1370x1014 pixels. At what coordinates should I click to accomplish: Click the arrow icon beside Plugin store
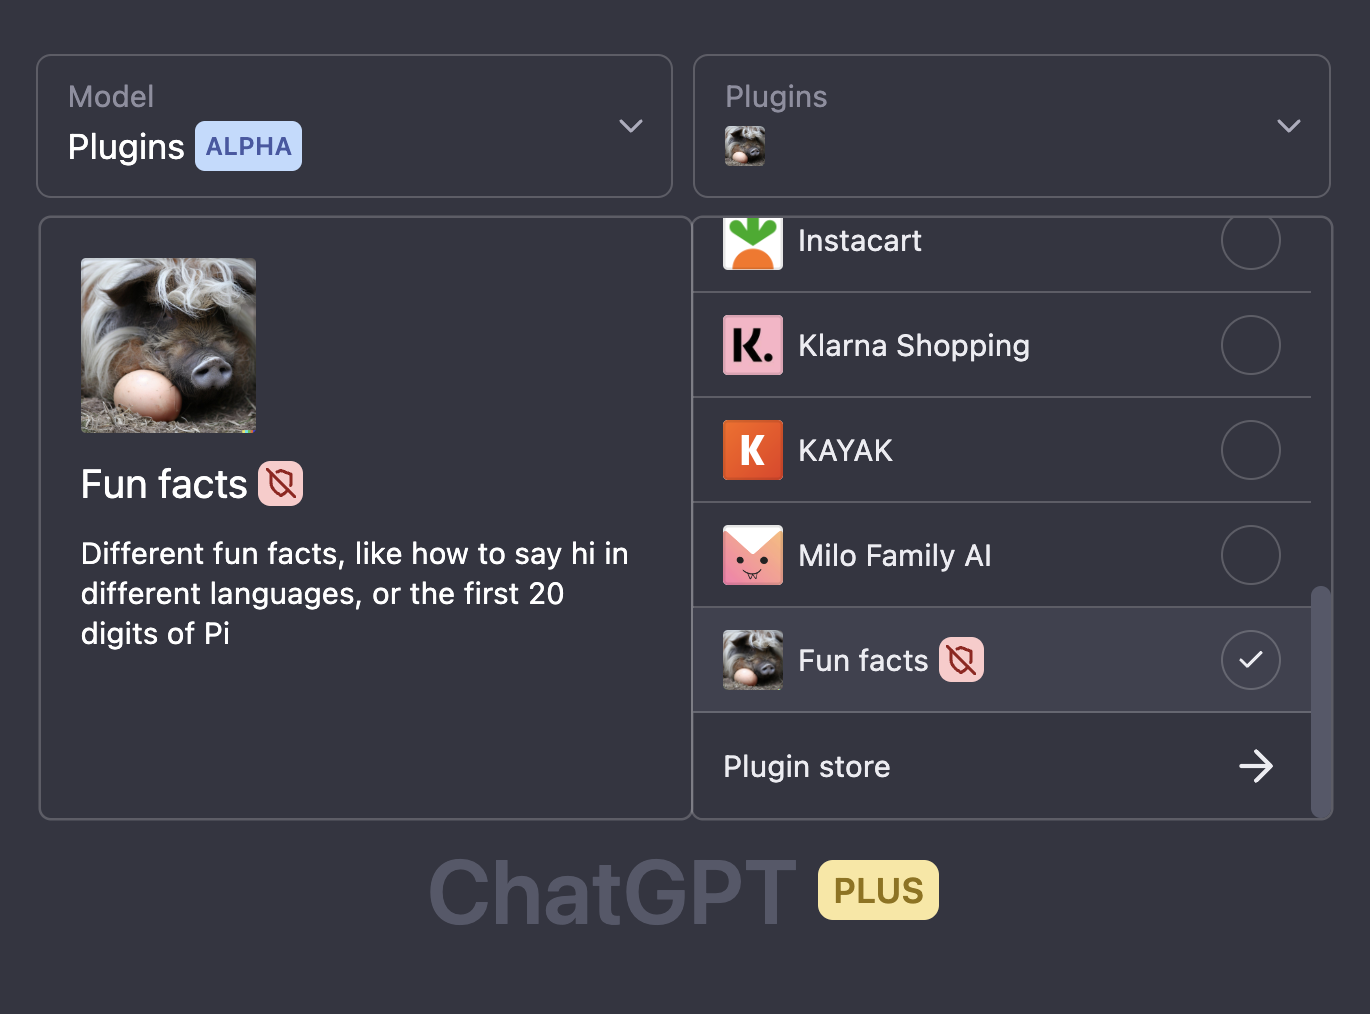[x=1256, y=766]
